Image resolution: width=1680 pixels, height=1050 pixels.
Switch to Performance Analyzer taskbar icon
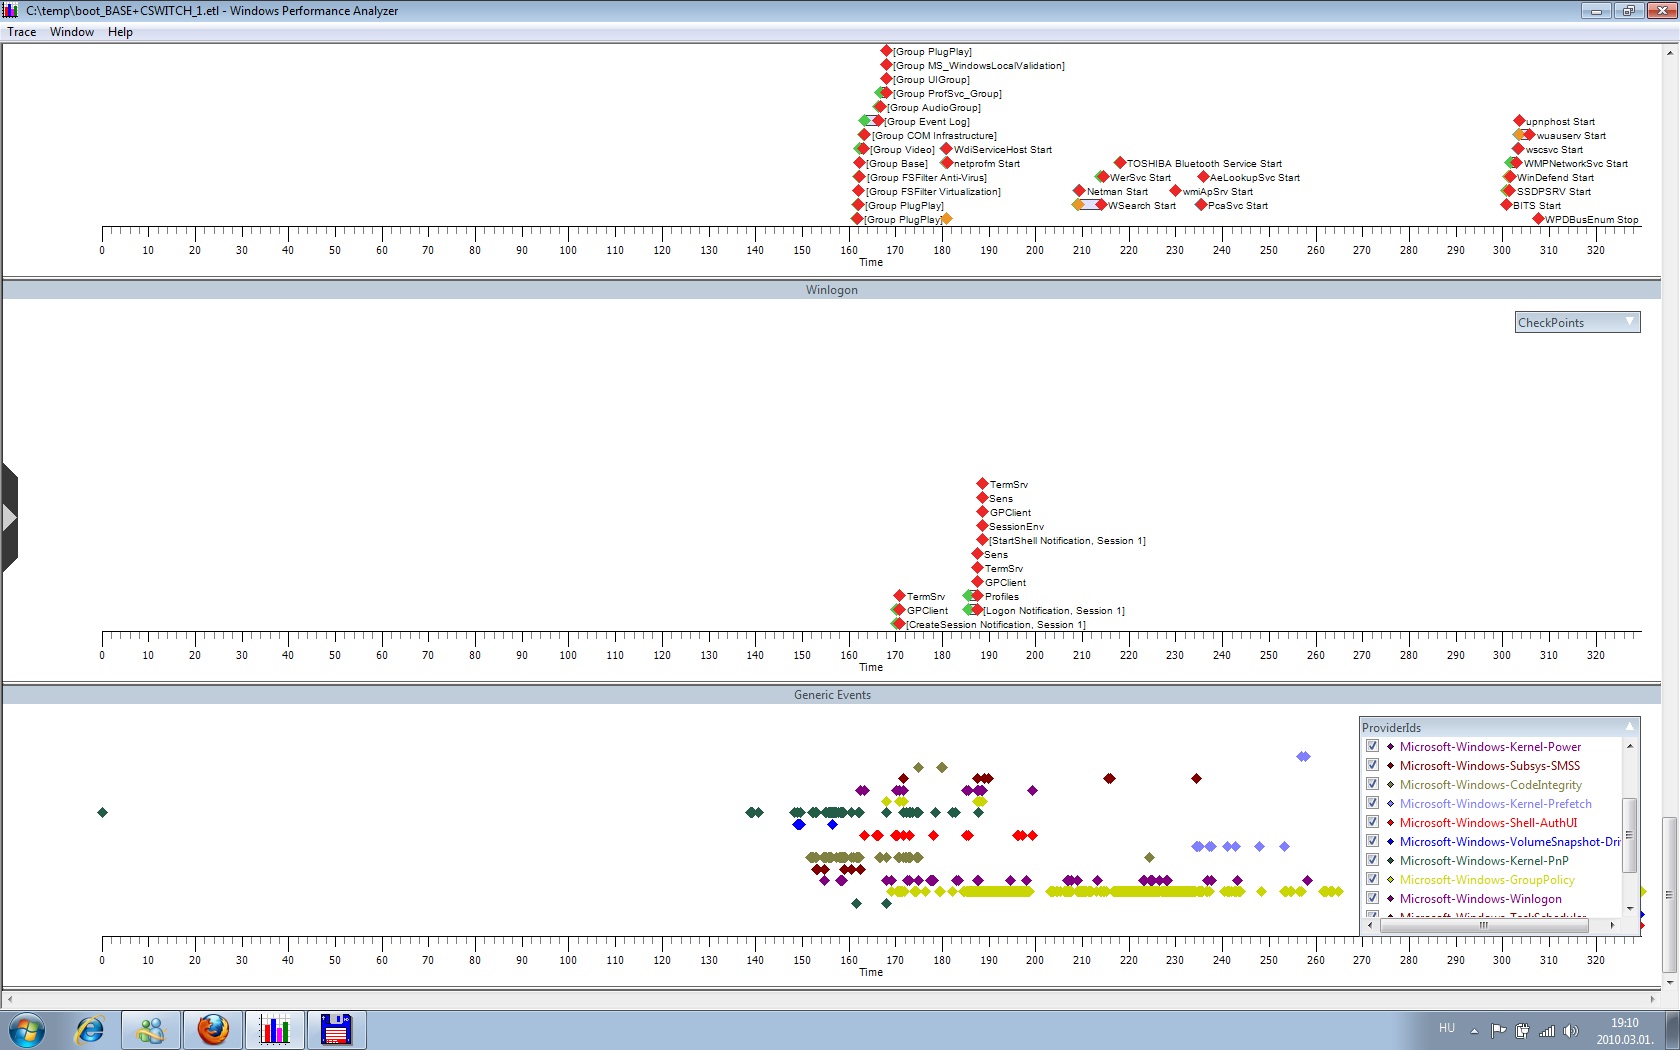click(x=275, y=1030)
